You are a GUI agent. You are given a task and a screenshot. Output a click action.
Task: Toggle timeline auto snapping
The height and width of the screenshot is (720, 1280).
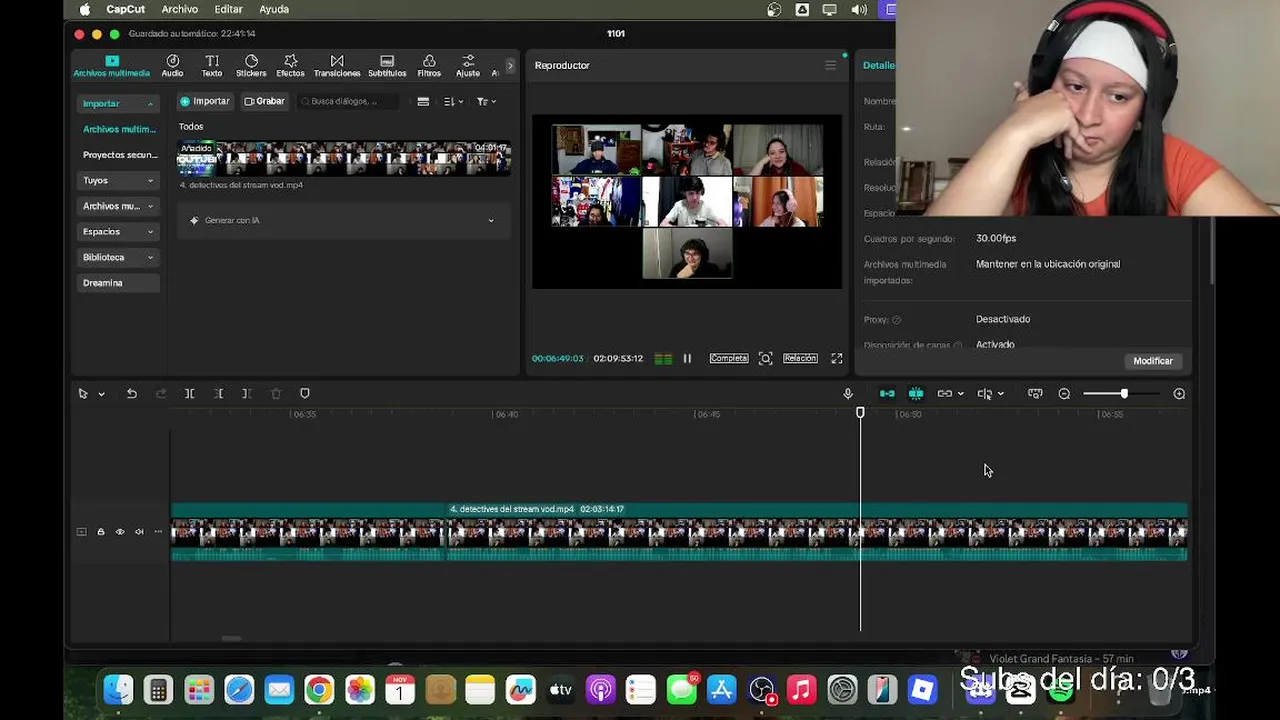tap(916, 394)
